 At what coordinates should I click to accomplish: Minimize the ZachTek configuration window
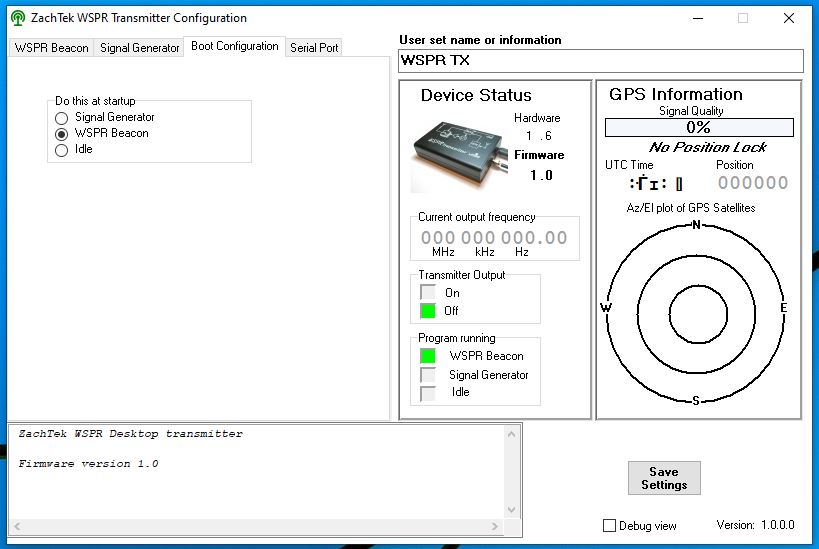coord(698,18)
